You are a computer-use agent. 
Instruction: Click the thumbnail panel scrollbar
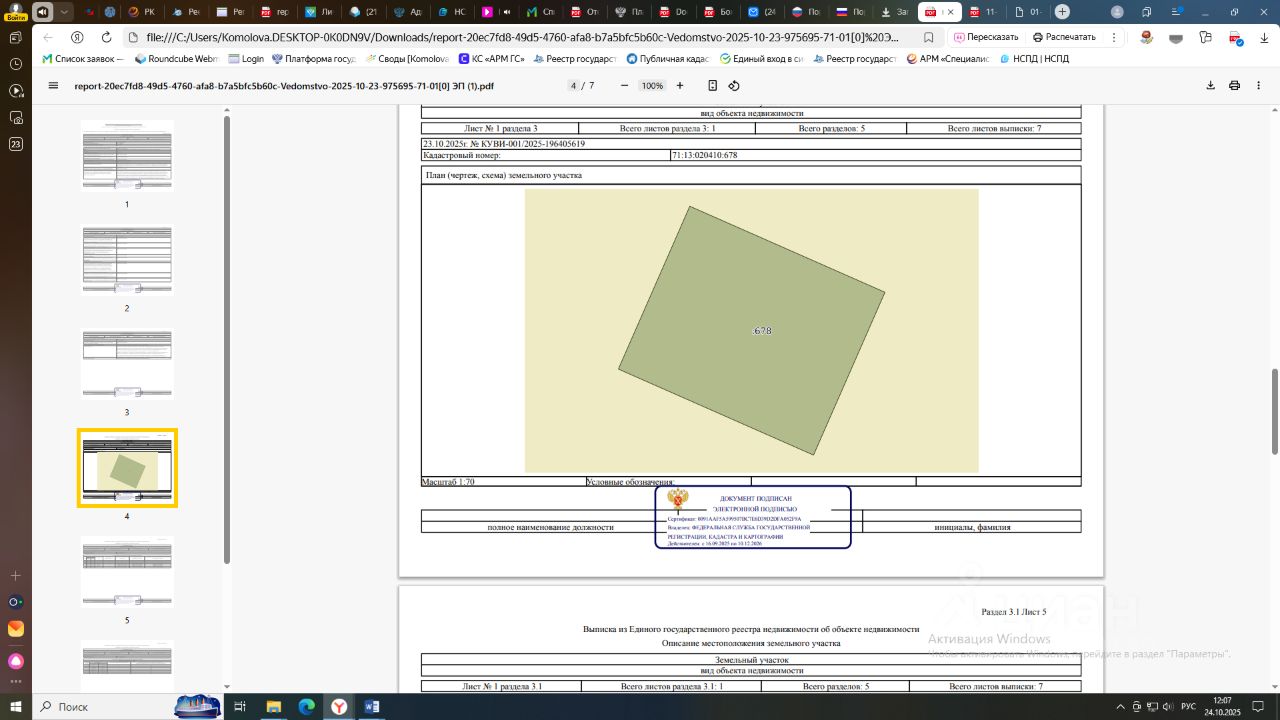(227, 340)
